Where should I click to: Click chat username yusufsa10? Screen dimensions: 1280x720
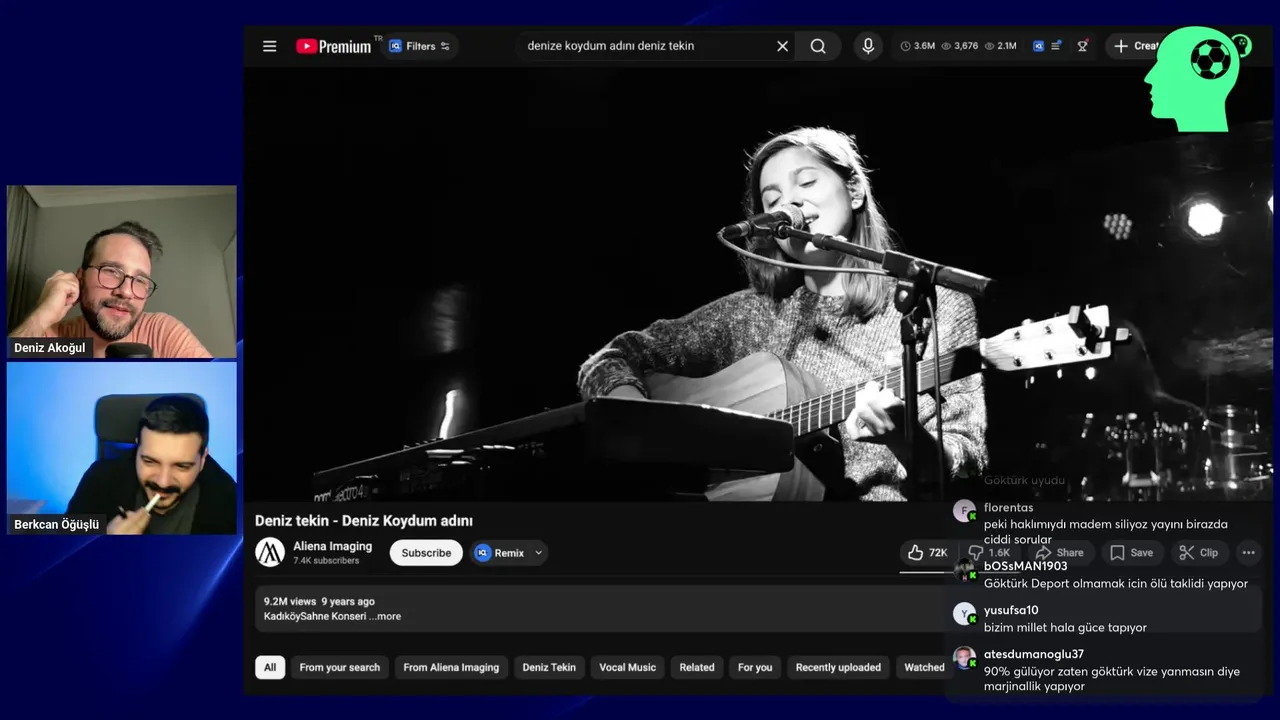[1011, 610]
